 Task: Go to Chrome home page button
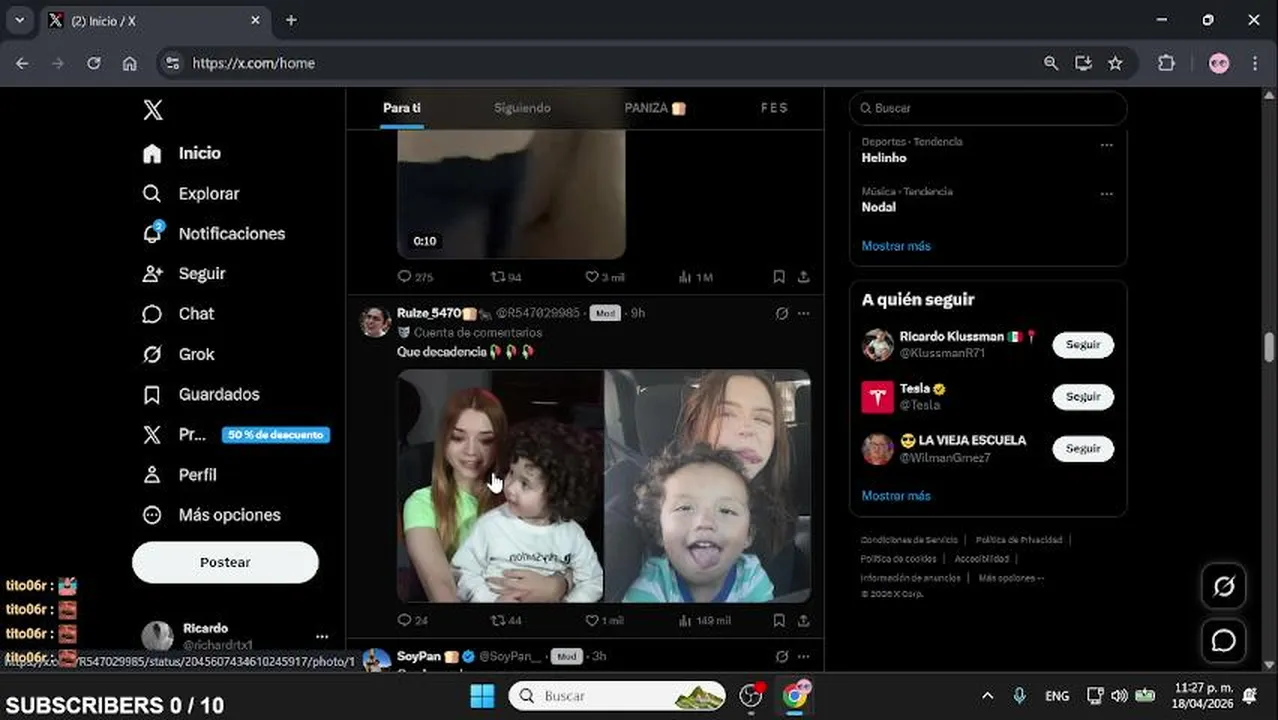129,63
